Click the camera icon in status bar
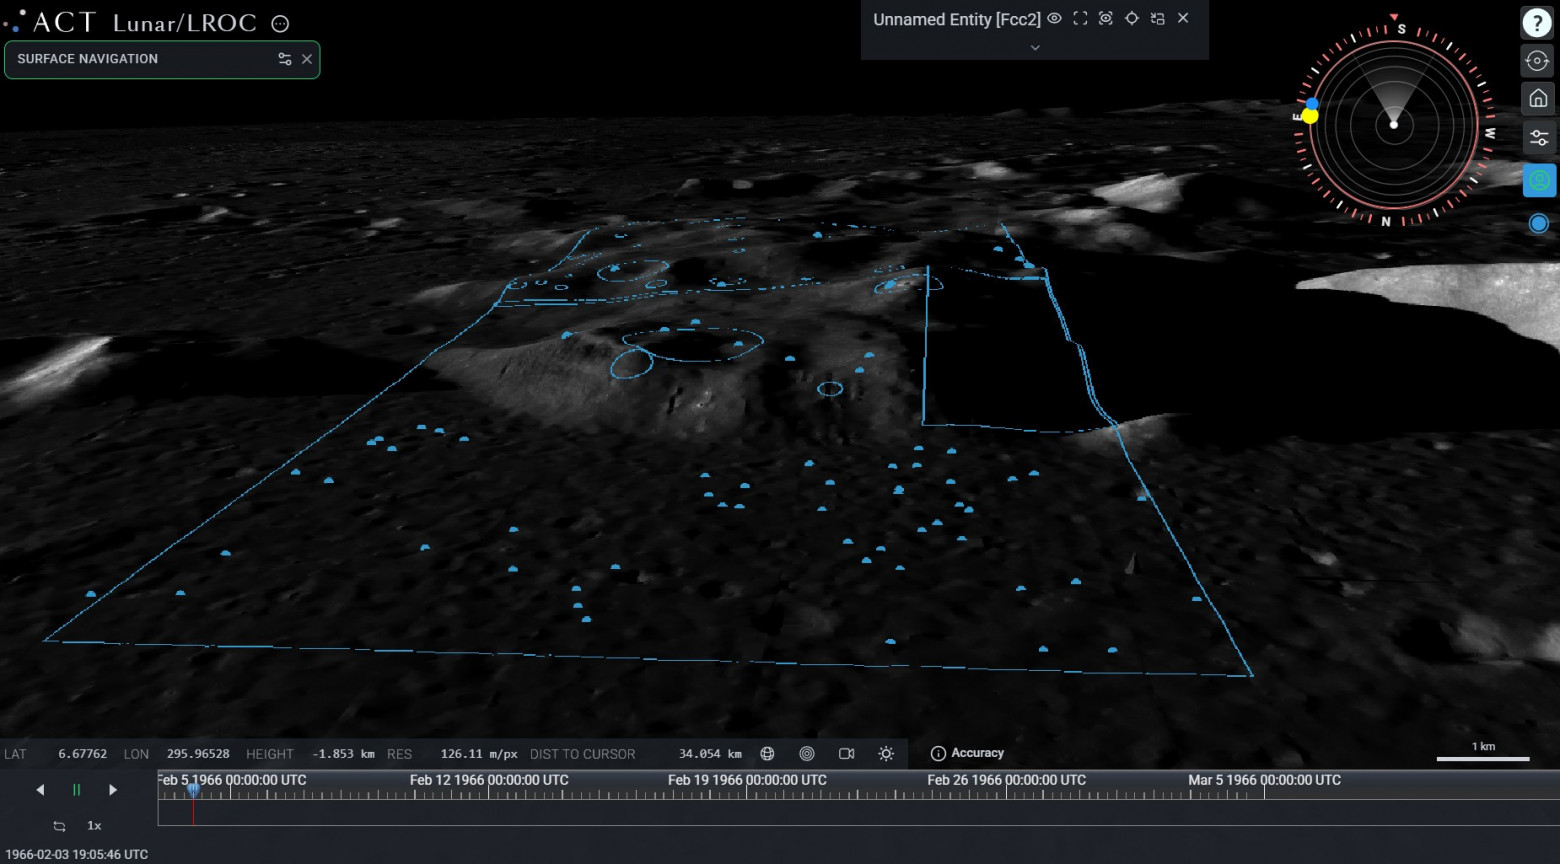 click(847, 754)
